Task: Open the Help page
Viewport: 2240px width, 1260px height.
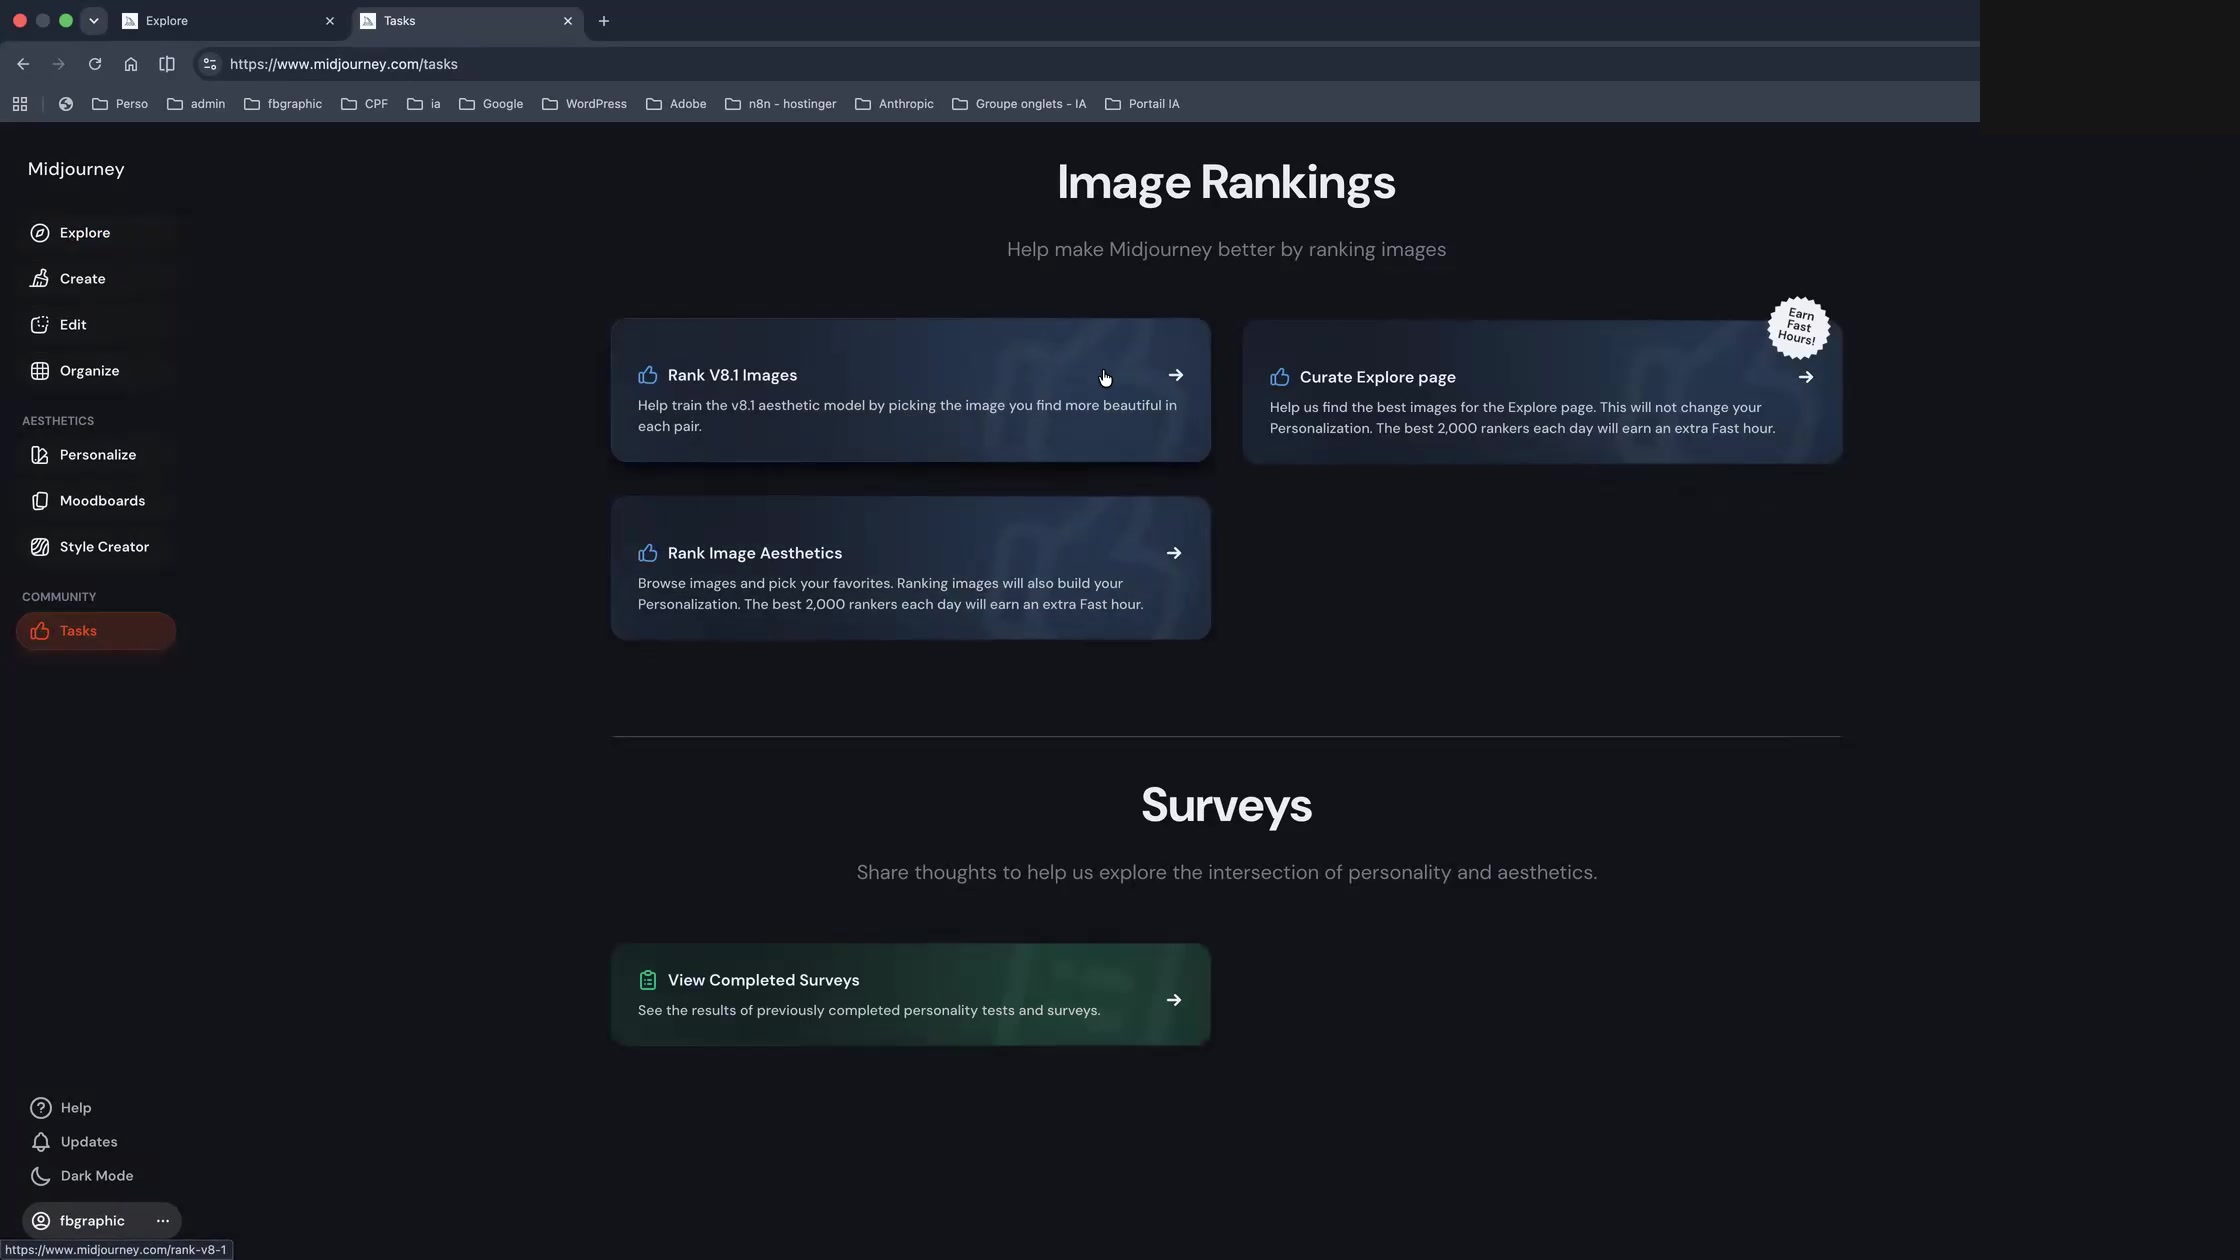Action: pos(62,1108)
